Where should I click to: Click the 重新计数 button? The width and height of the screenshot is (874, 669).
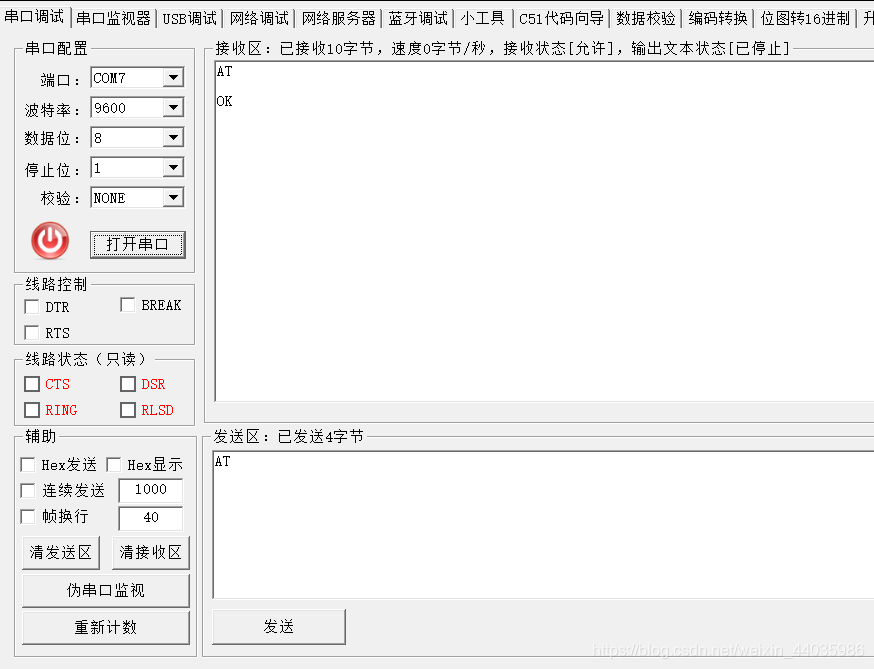tap(106, 627)
